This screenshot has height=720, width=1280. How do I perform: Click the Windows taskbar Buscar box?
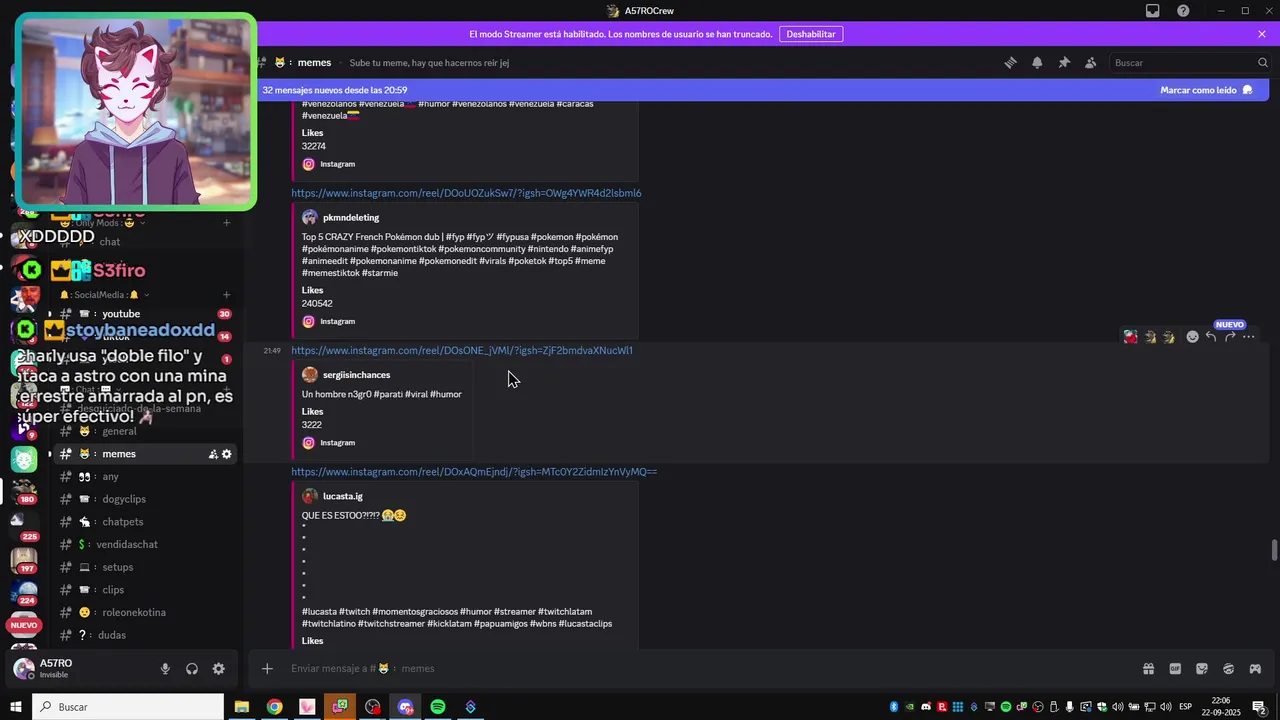[x=129, y=707]
